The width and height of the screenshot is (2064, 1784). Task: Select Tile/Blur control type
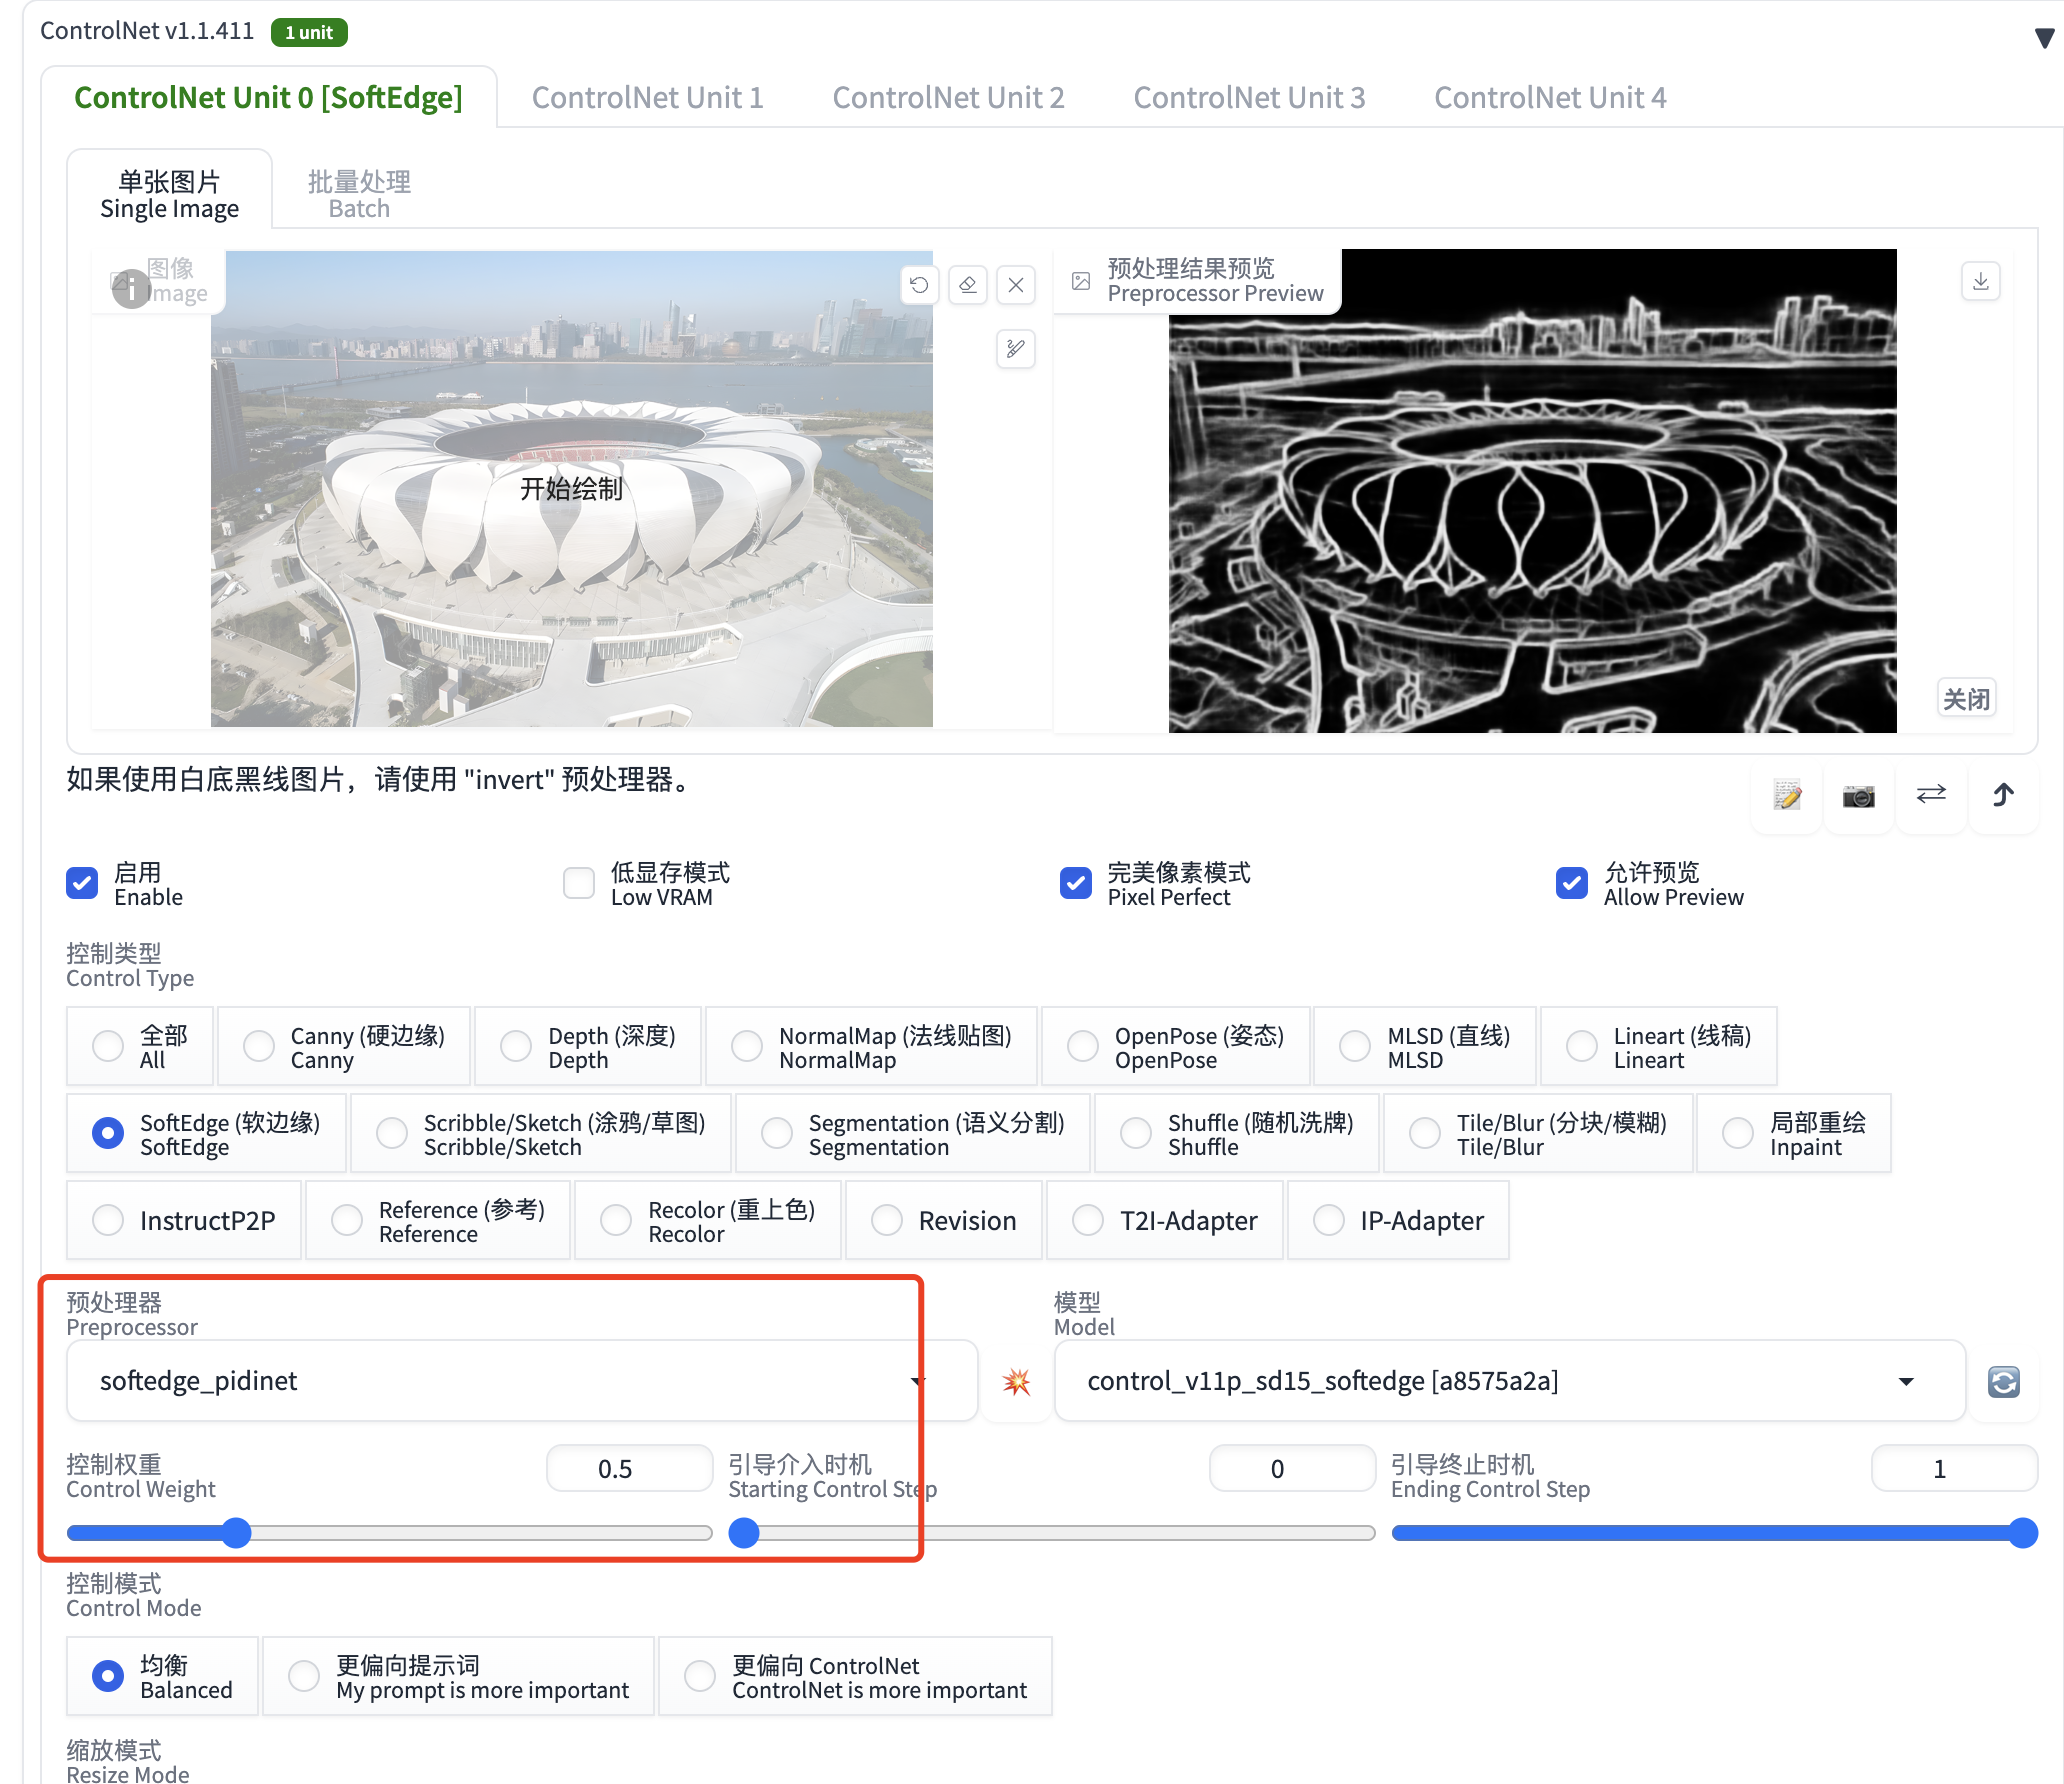coord(1538,1133)
